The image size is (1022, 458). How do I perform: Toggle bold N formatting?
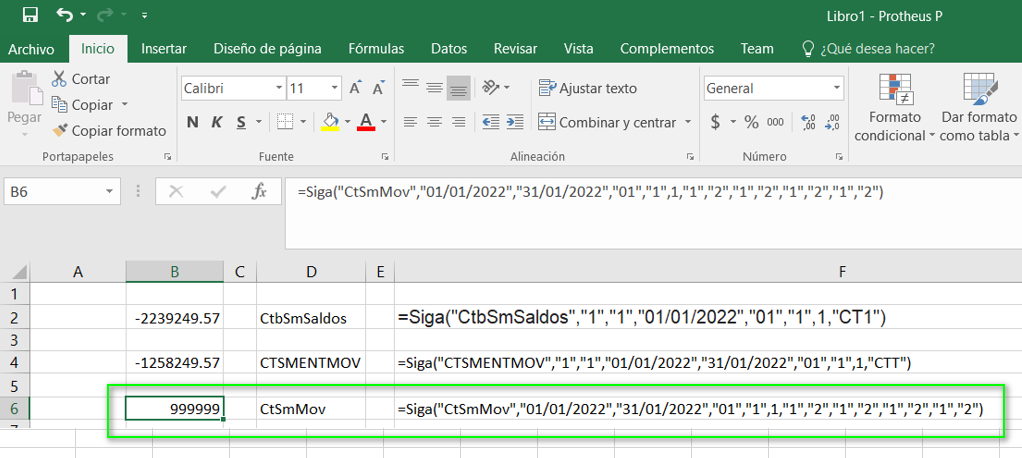192,122
